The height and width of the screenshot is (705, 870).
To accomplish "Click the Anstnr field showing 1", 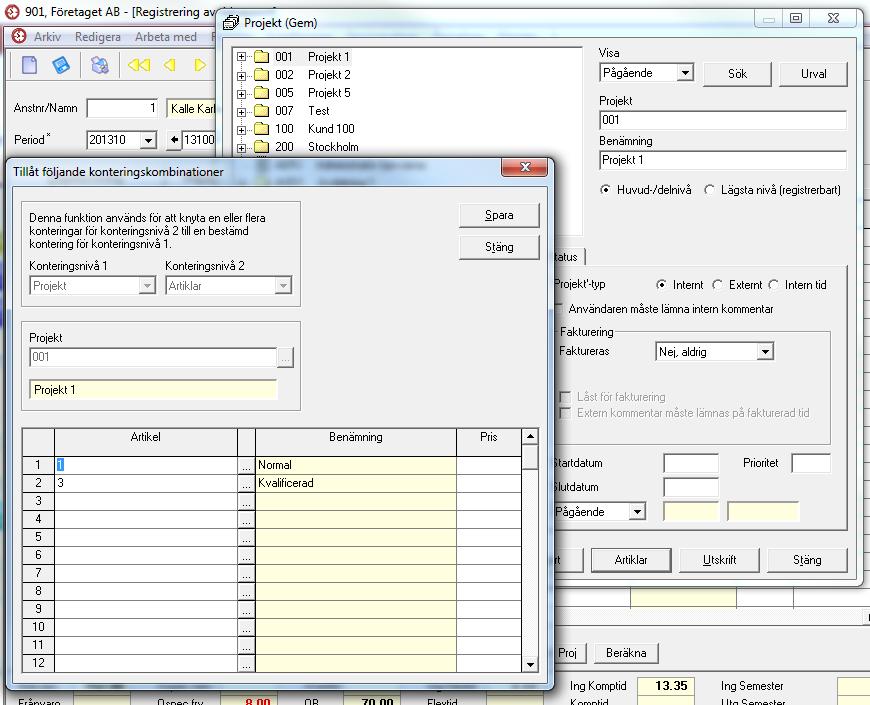I will tap(123, 108).
